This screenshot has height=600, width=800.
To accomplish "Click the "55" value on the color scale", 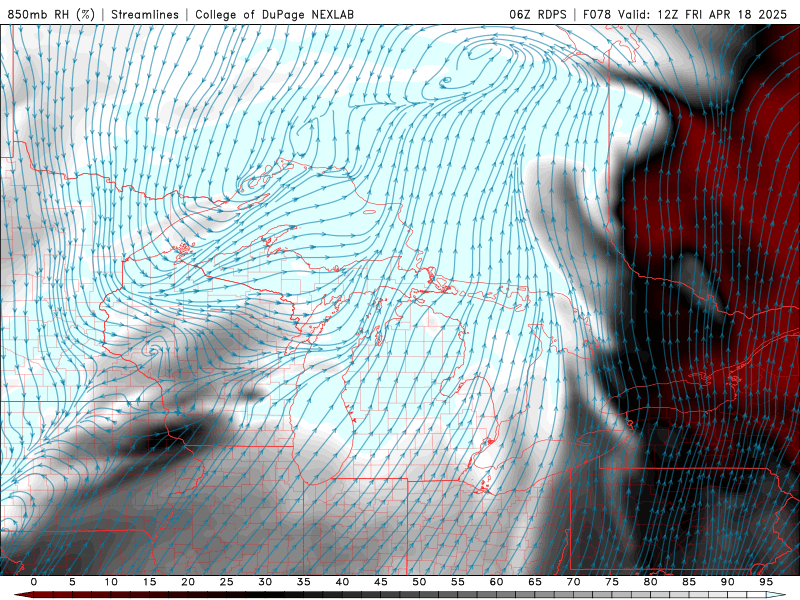I will (458, 582).
